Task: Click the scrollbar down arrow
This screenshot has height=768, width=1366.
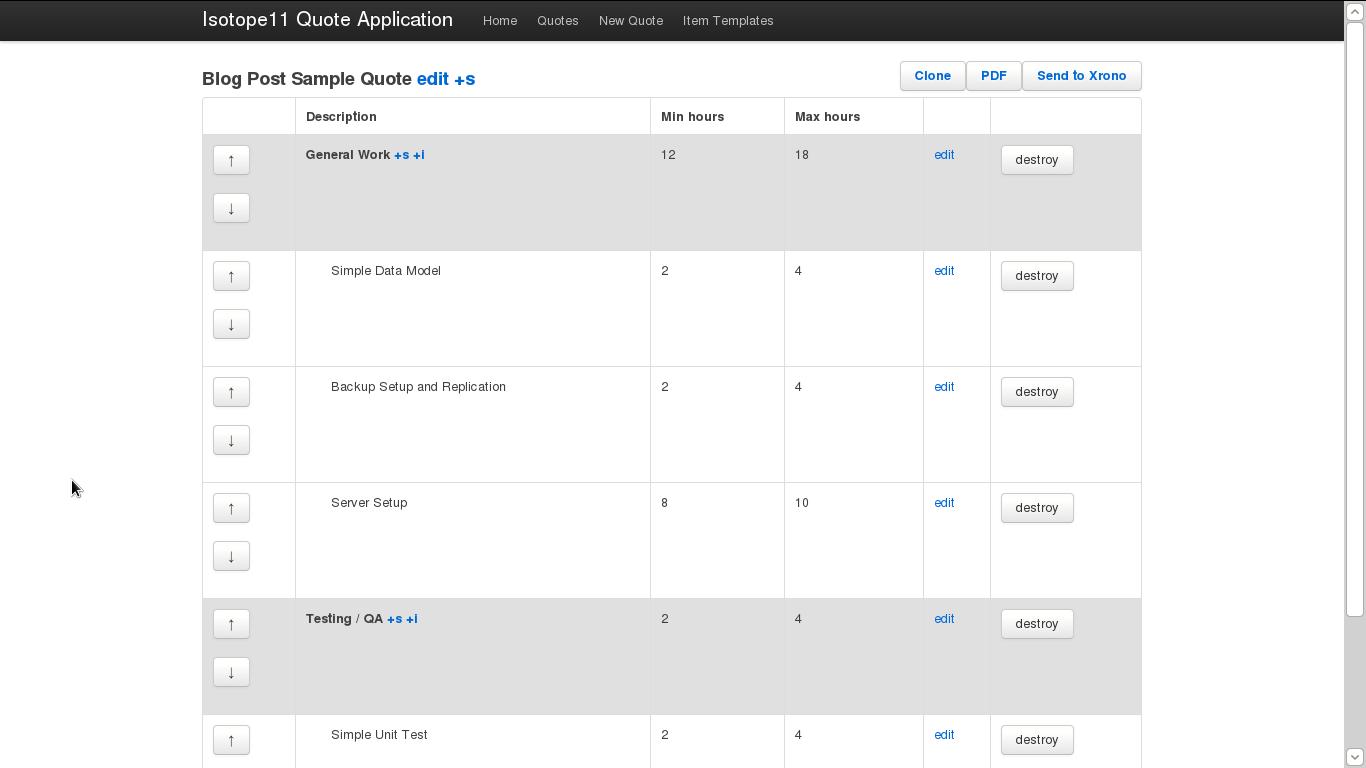Action: [1355, 757]
